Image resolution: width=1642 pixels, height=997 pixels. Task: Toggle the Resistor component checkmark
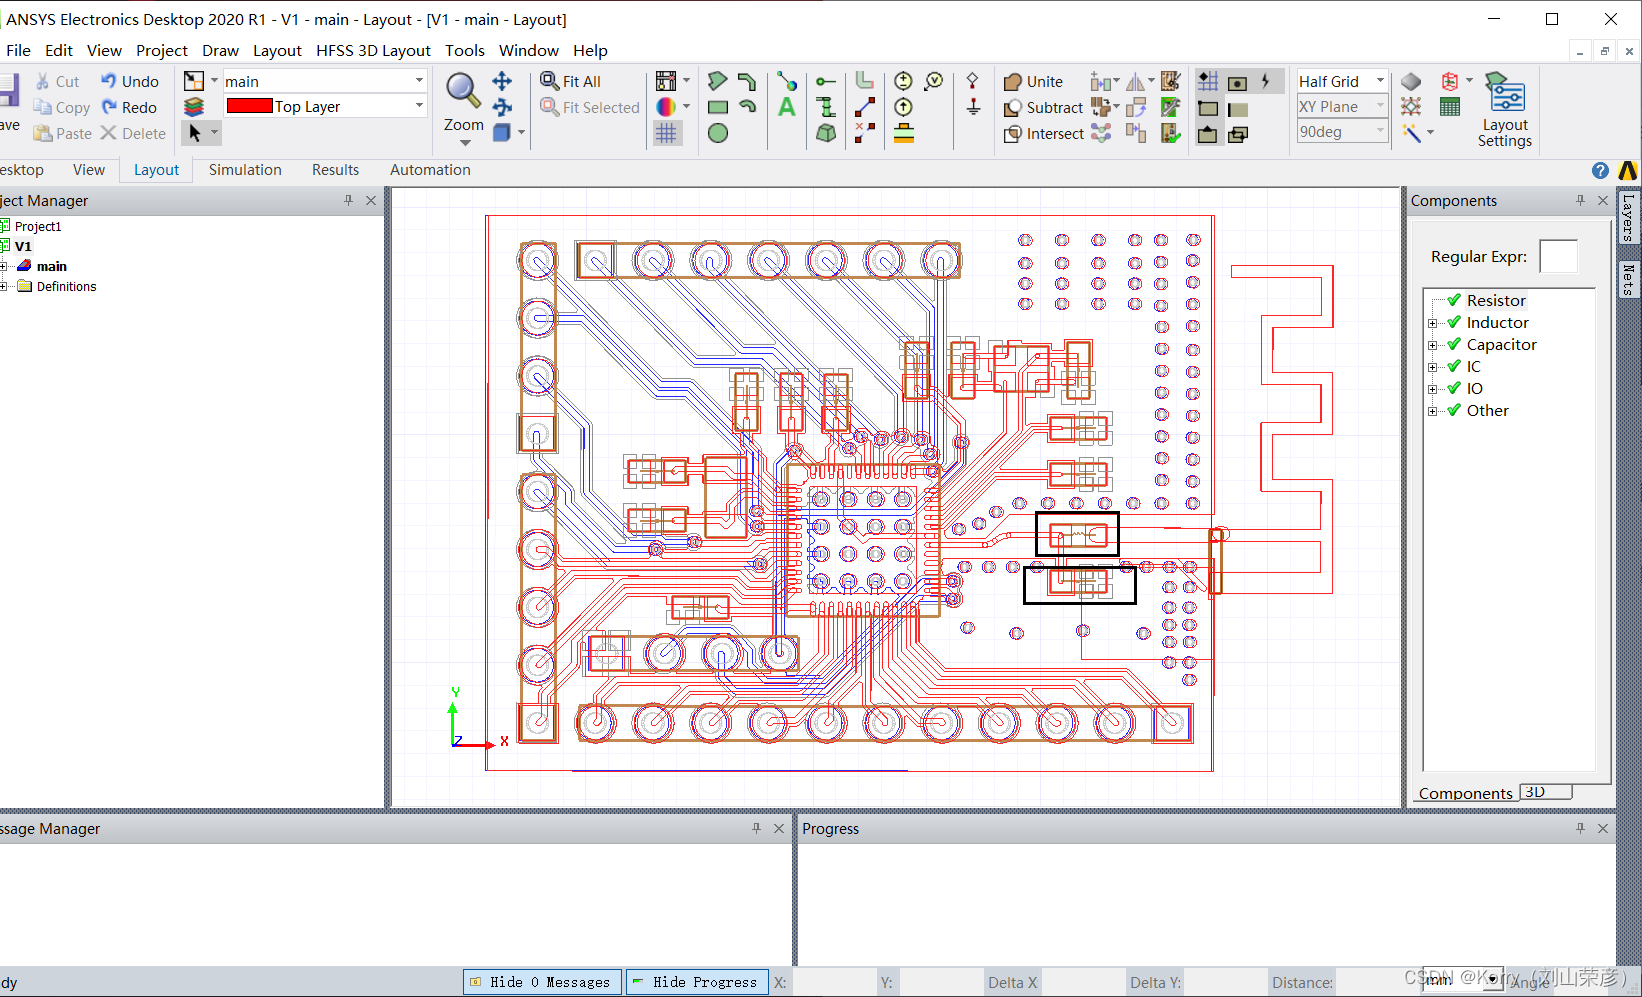(x=1454, y=300)
